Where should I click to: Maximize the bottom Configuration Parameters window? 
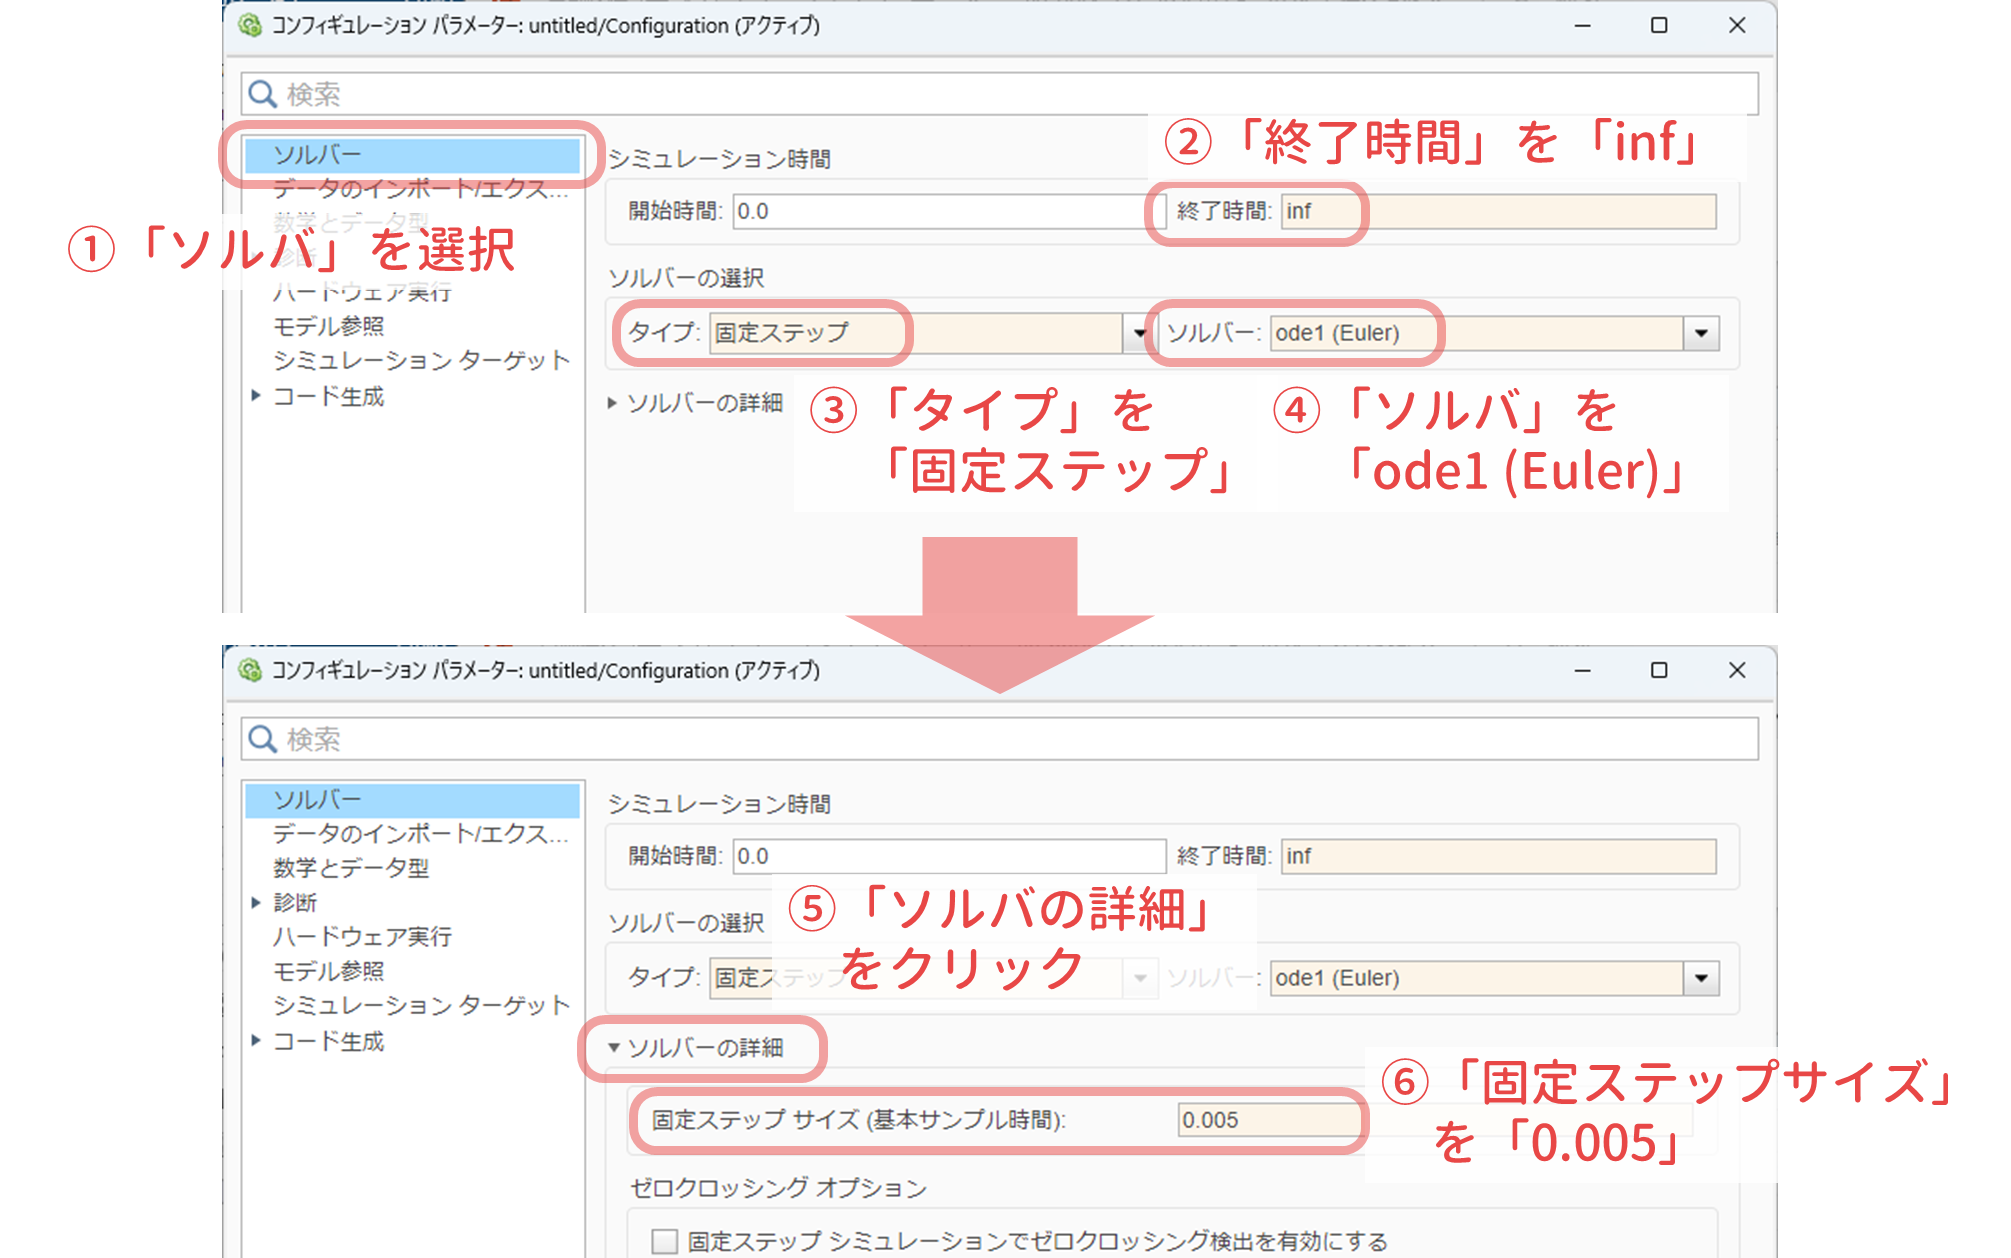[1659, 670]
